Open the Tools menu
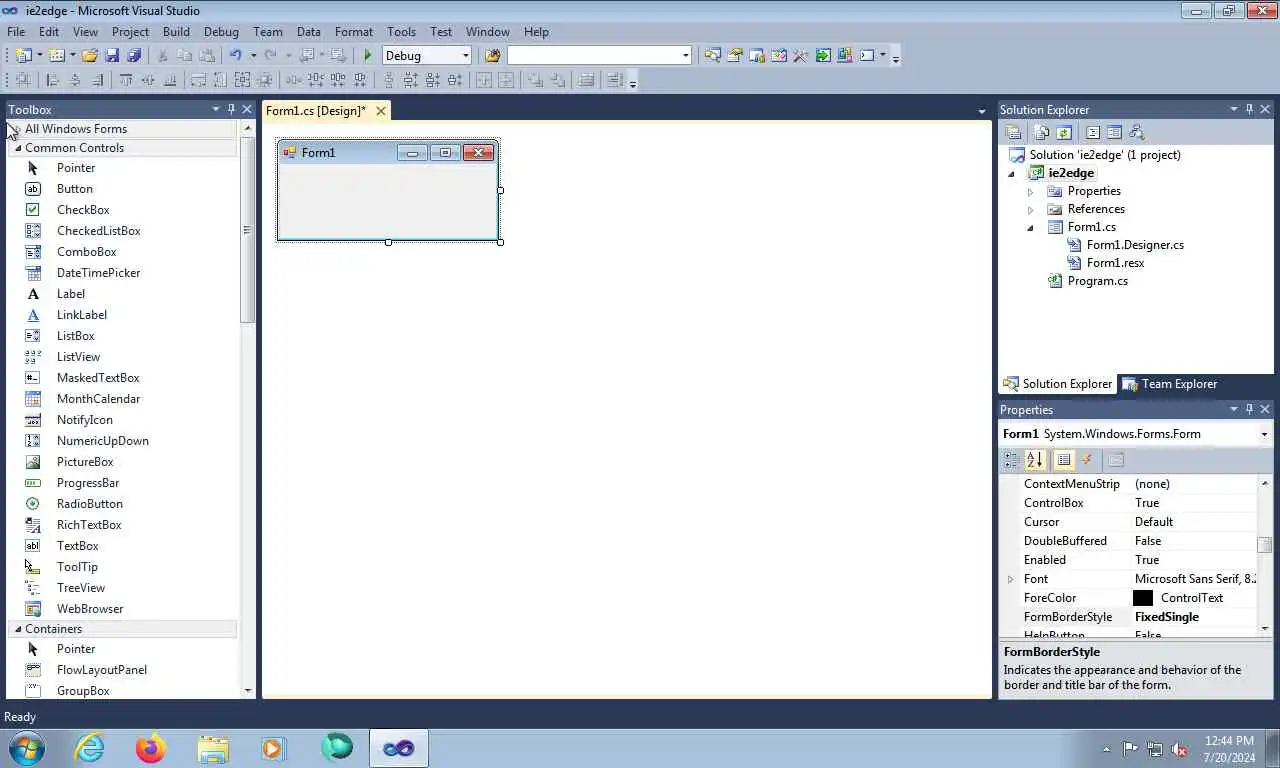This screenshot has height=768, width=1280. (x=401, y=32)
